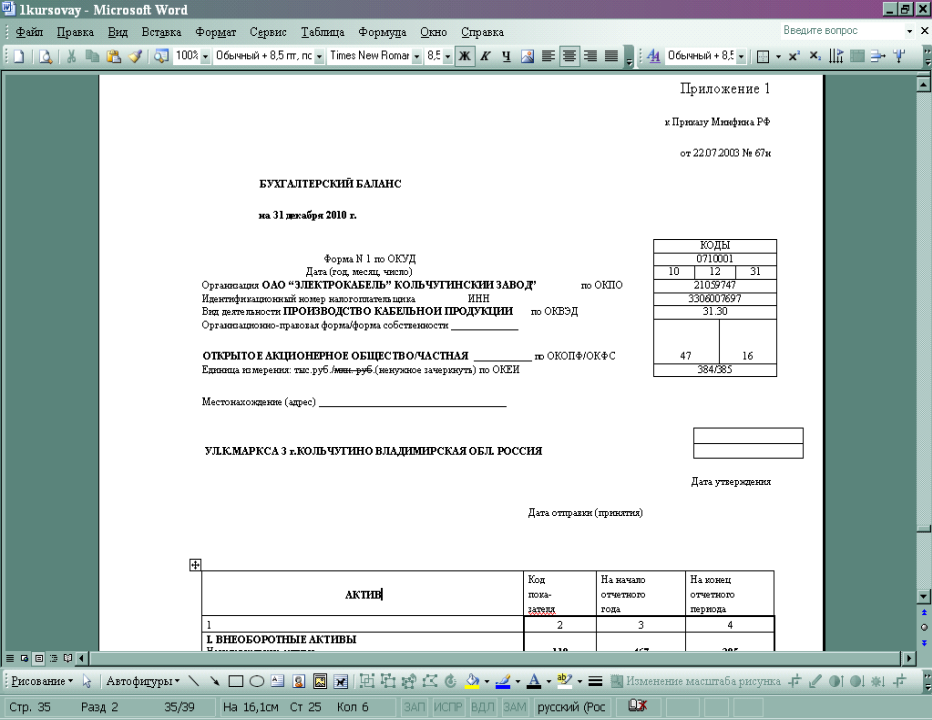932x720 pixels.
Task: Insert picture from toolbar icon
Action: coord(527,56)
